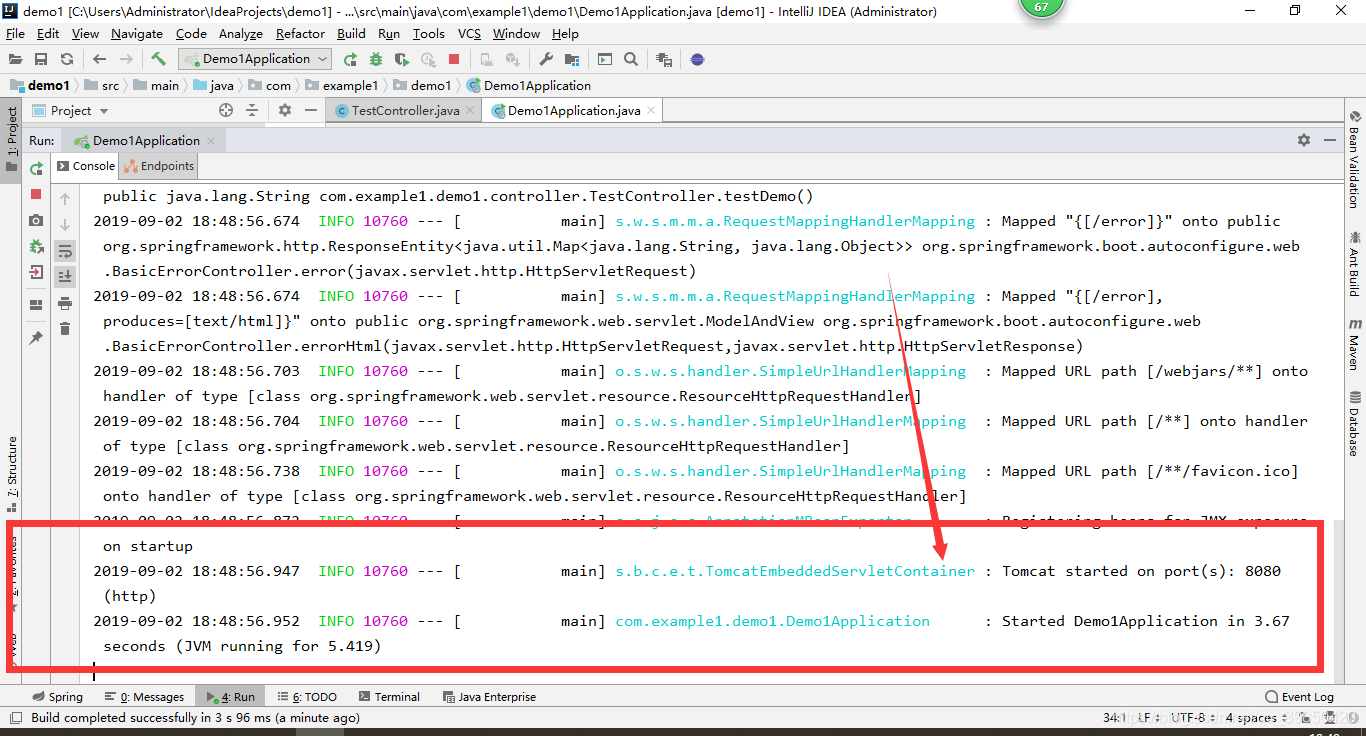Dump threads using the camera icon

tap(36, 220)
